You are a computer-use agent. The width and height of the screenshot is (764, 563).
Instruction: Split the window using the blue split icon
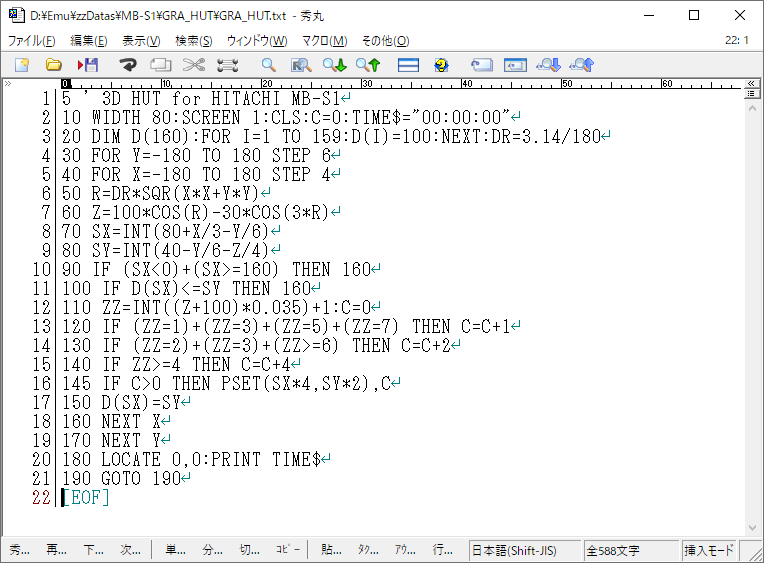tap(408, 65)
